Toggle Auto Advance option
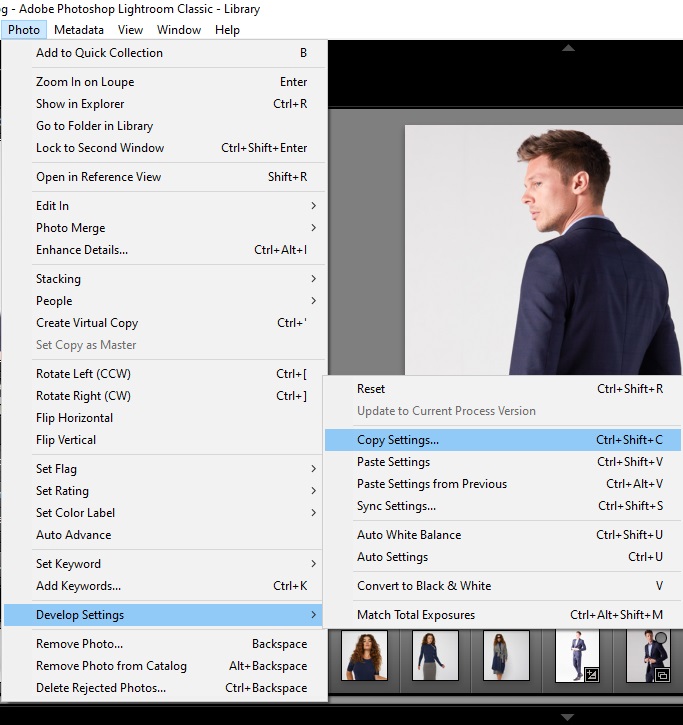 165,535
